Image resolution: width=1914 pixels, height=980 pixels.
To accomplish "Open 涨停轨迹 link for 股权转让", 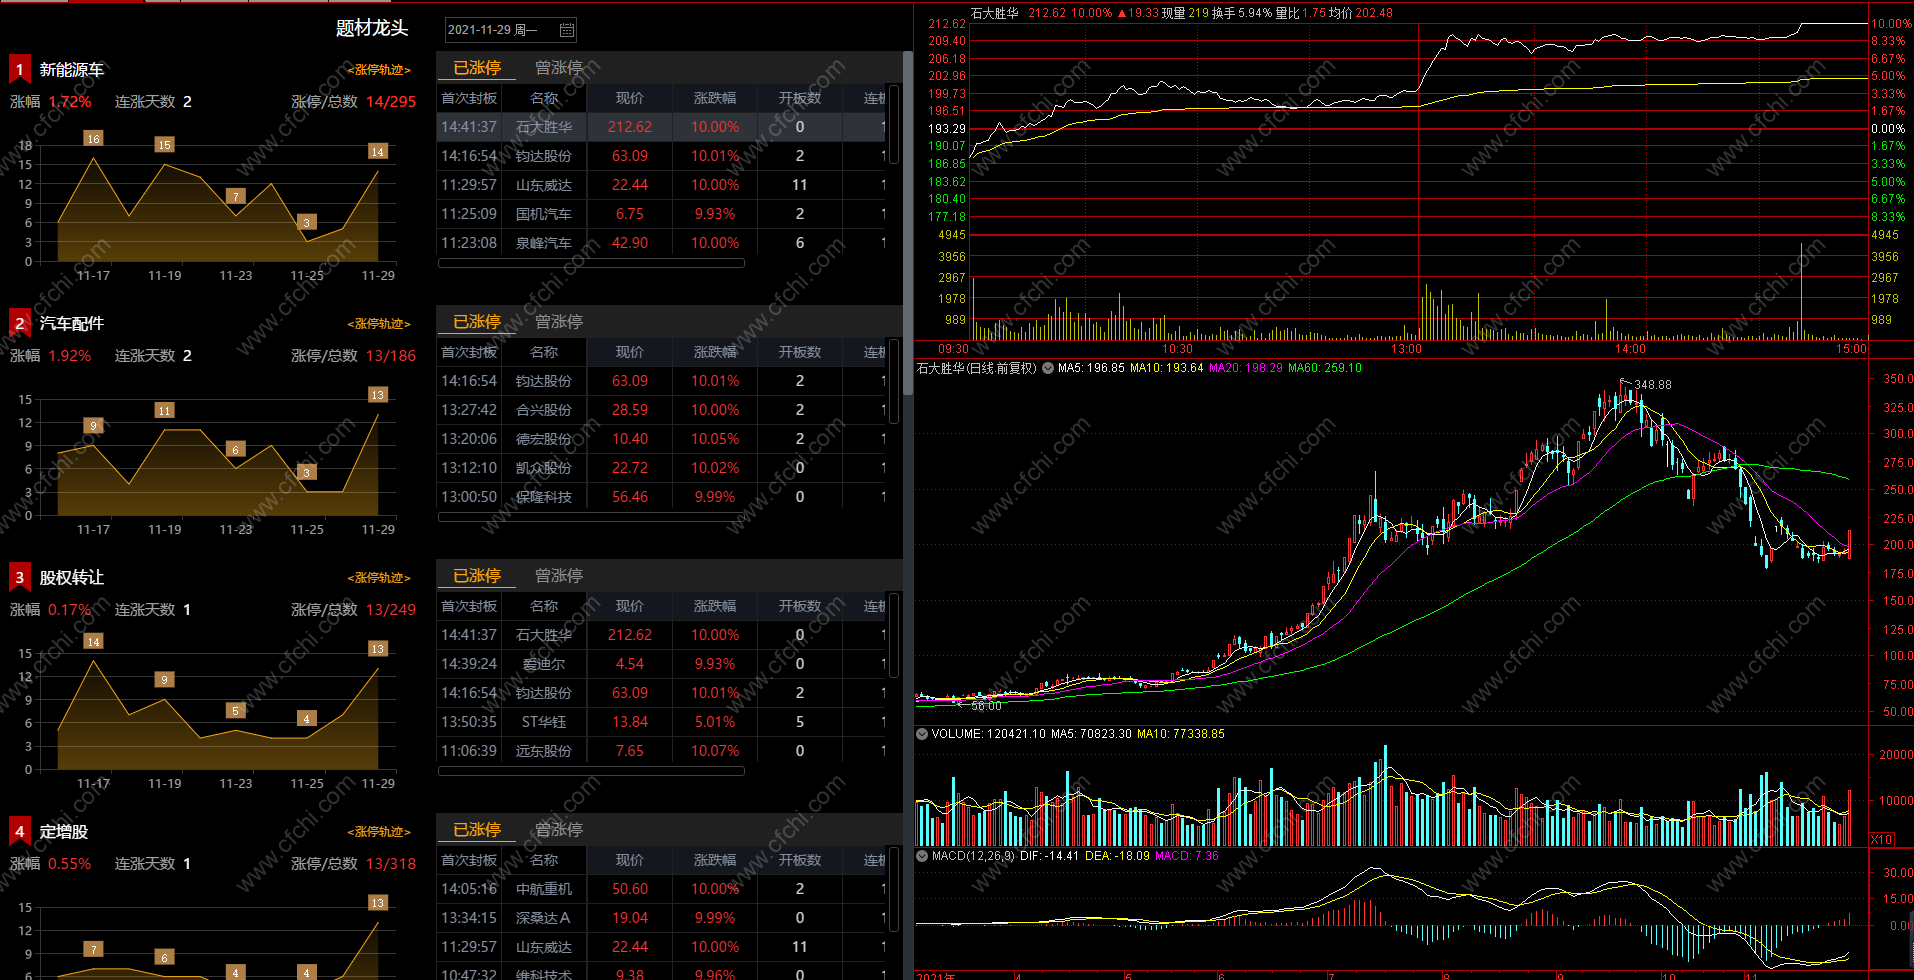I will point(379,578).
